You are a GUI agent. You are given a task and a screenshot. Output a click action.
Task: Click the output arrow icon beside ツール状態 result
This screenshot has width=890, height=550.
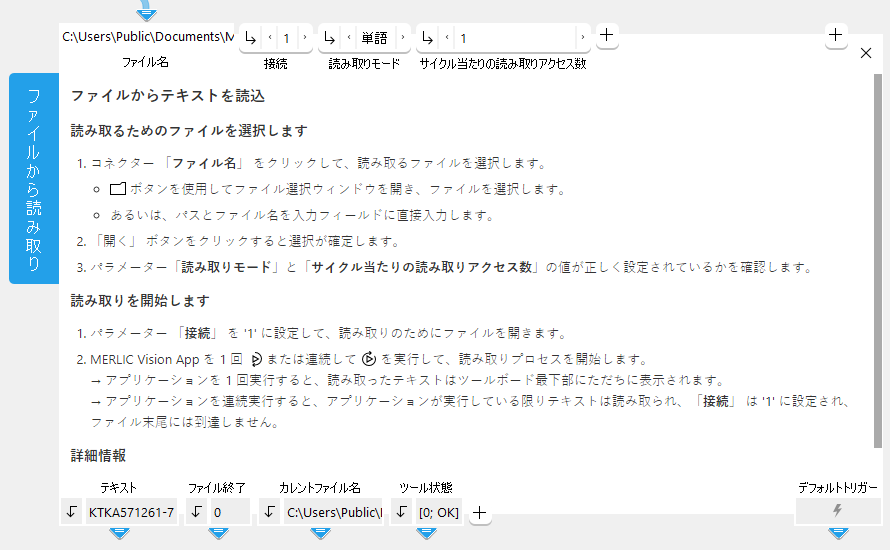tap(402, 512)
